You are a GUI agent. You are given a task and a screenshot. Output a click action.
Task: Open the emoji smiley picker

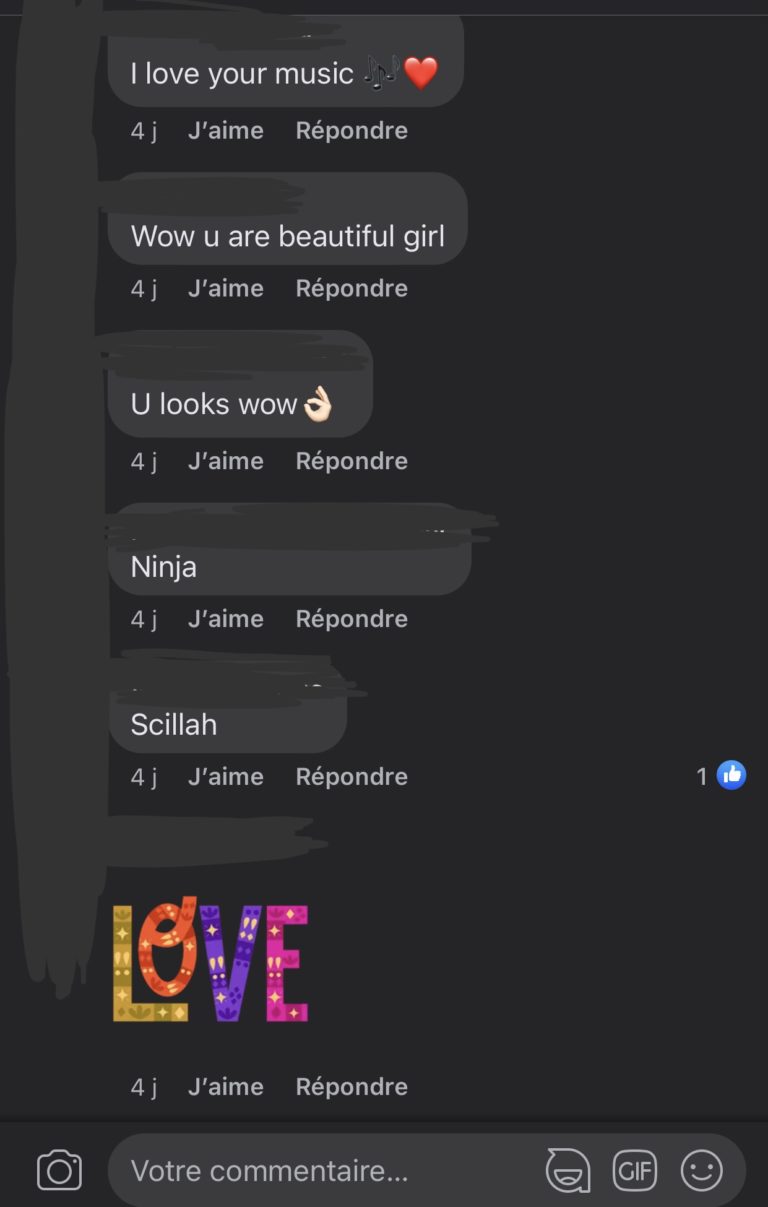pyautogui.click(x=701, y=1170)
